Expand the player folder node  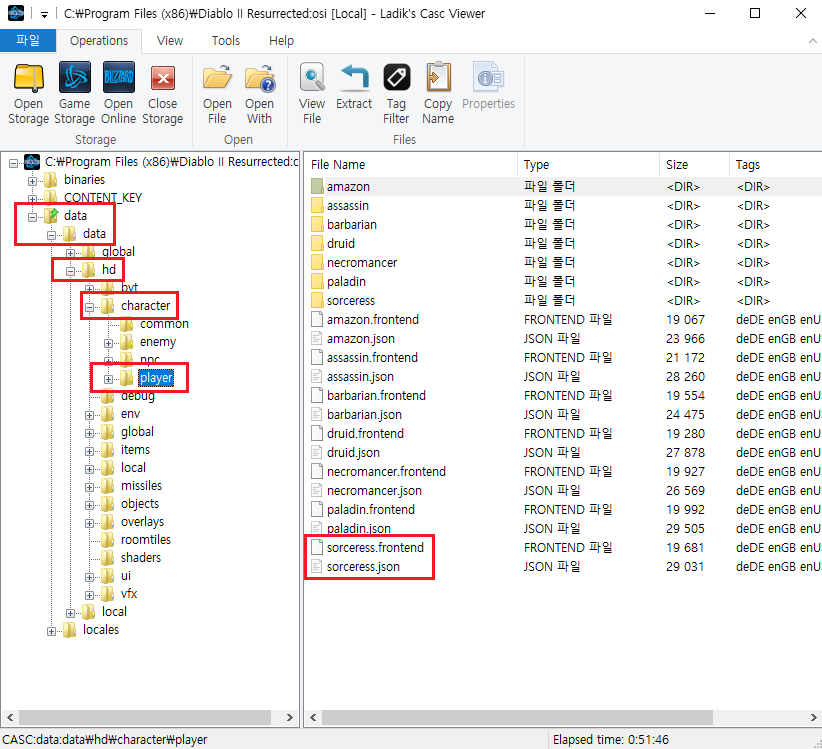(x=109, y=379)
